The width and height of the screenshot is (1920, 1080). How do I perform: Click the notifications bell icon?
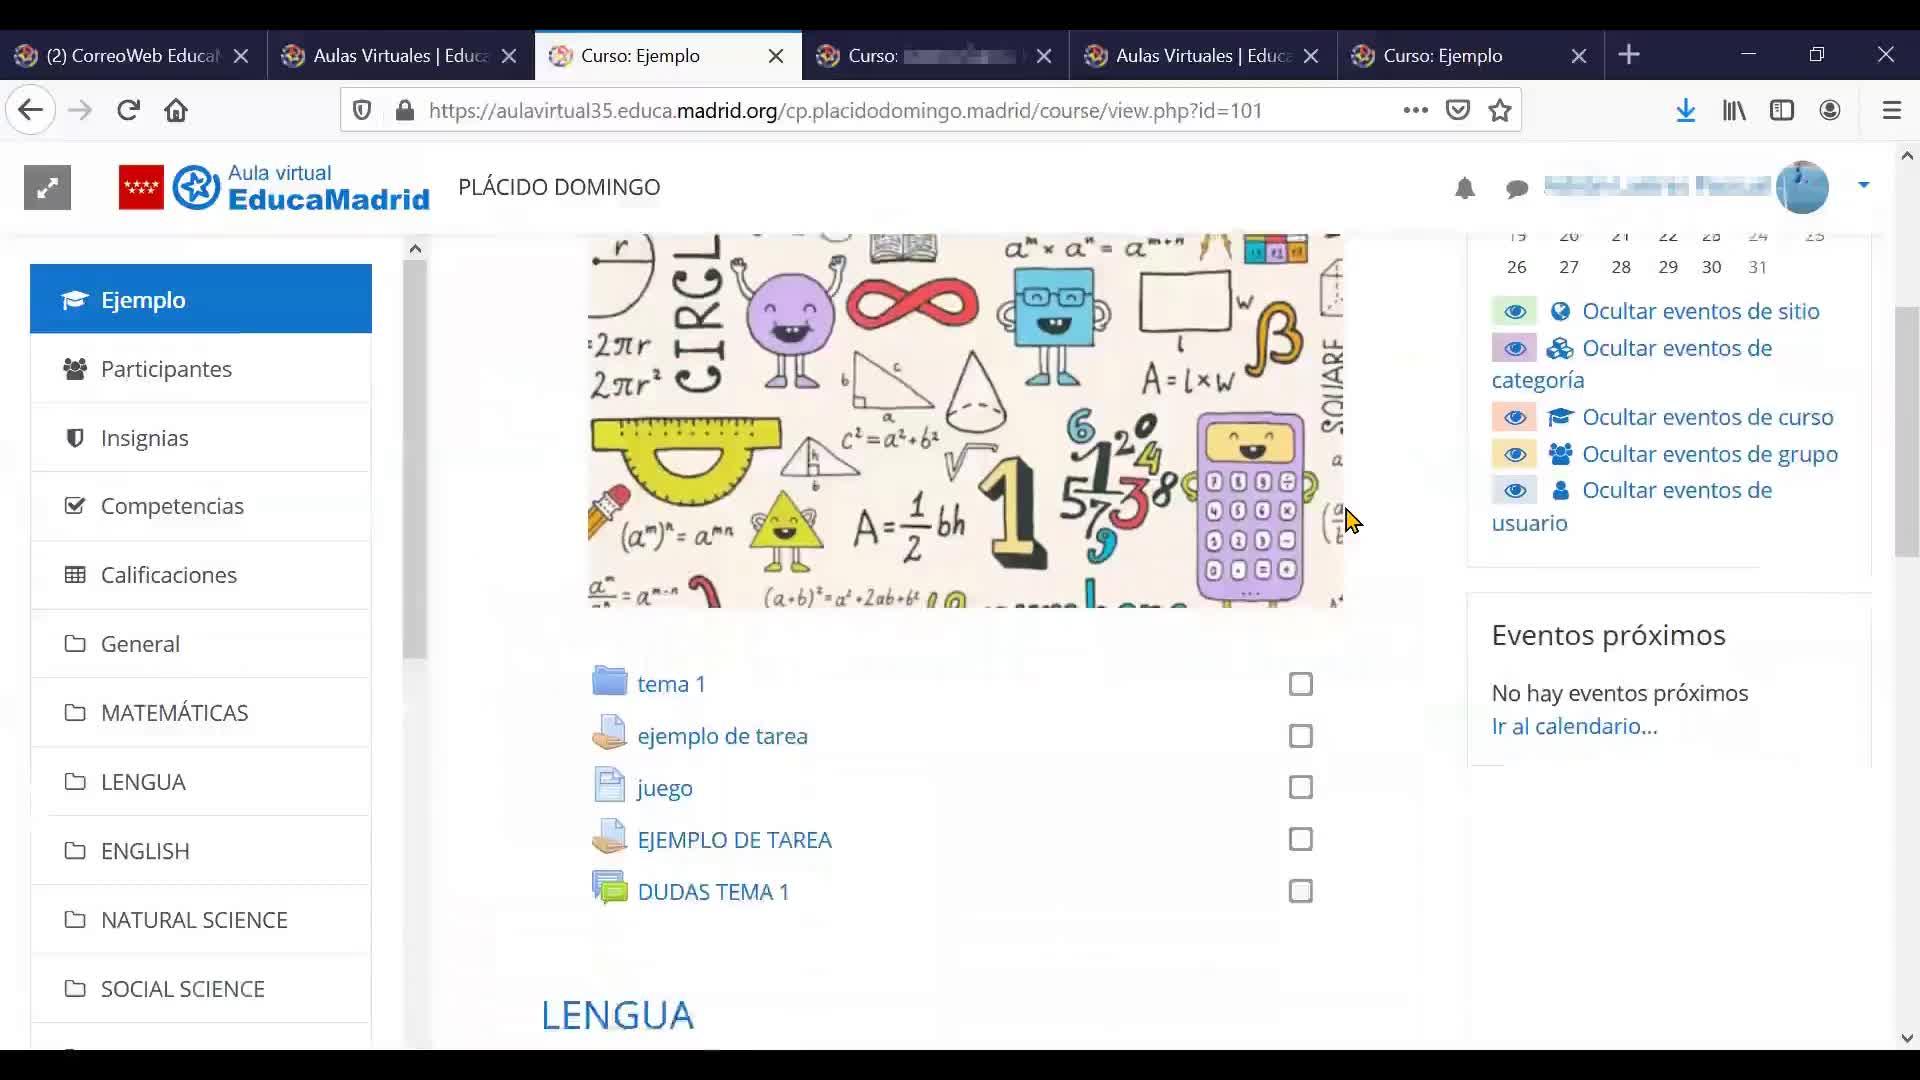1465,188
